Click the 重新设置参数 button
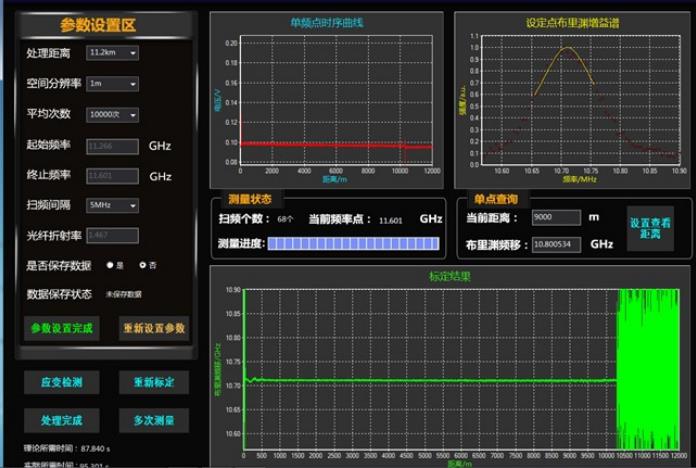Screen dimensions: 696x468 (154, 328)
